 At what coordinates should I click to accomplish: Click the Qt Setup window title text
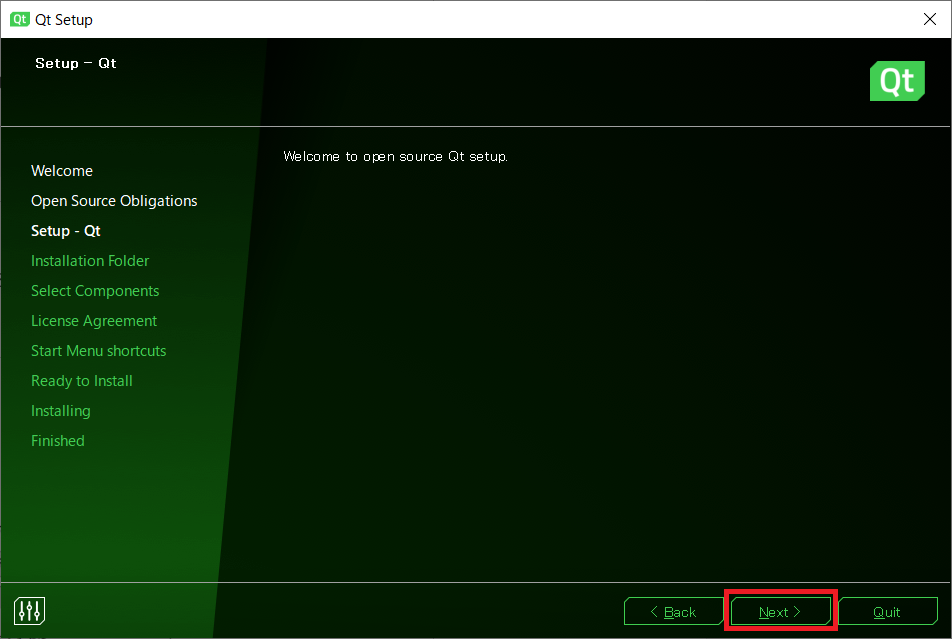[x=64, y=19]
